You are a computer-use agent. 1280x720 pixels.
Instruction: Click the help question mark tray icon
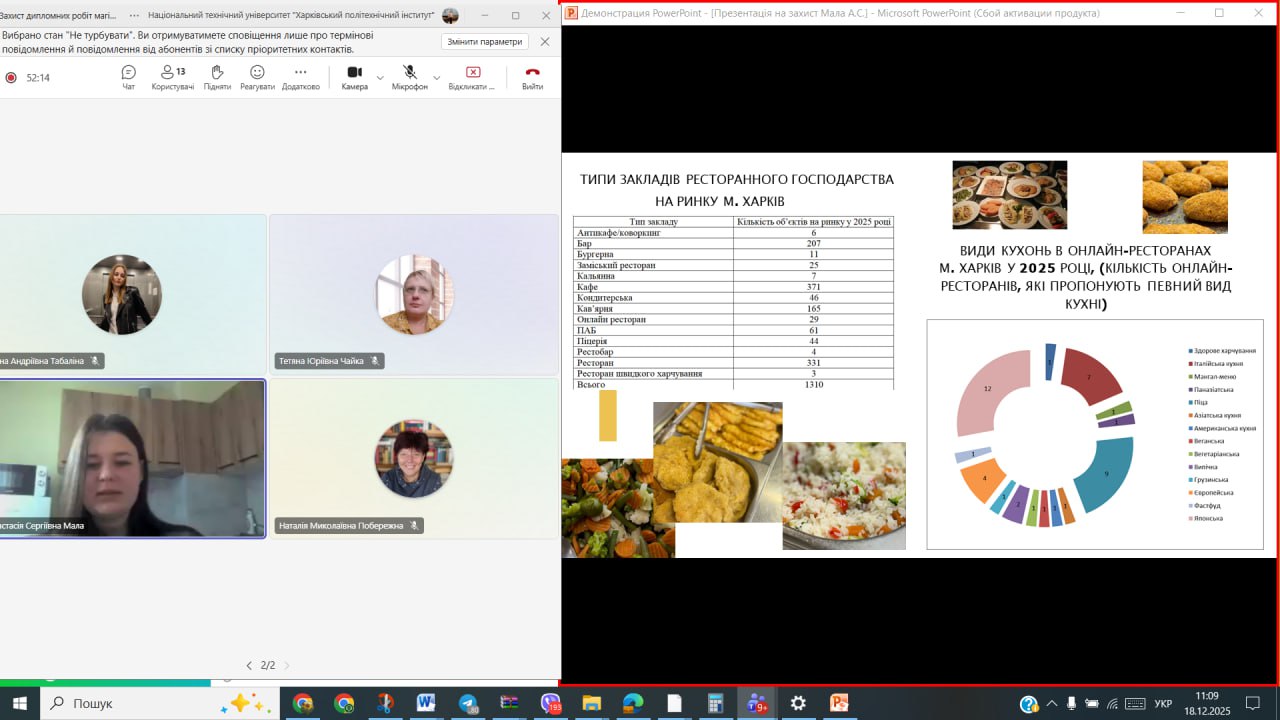(1028, 704)
